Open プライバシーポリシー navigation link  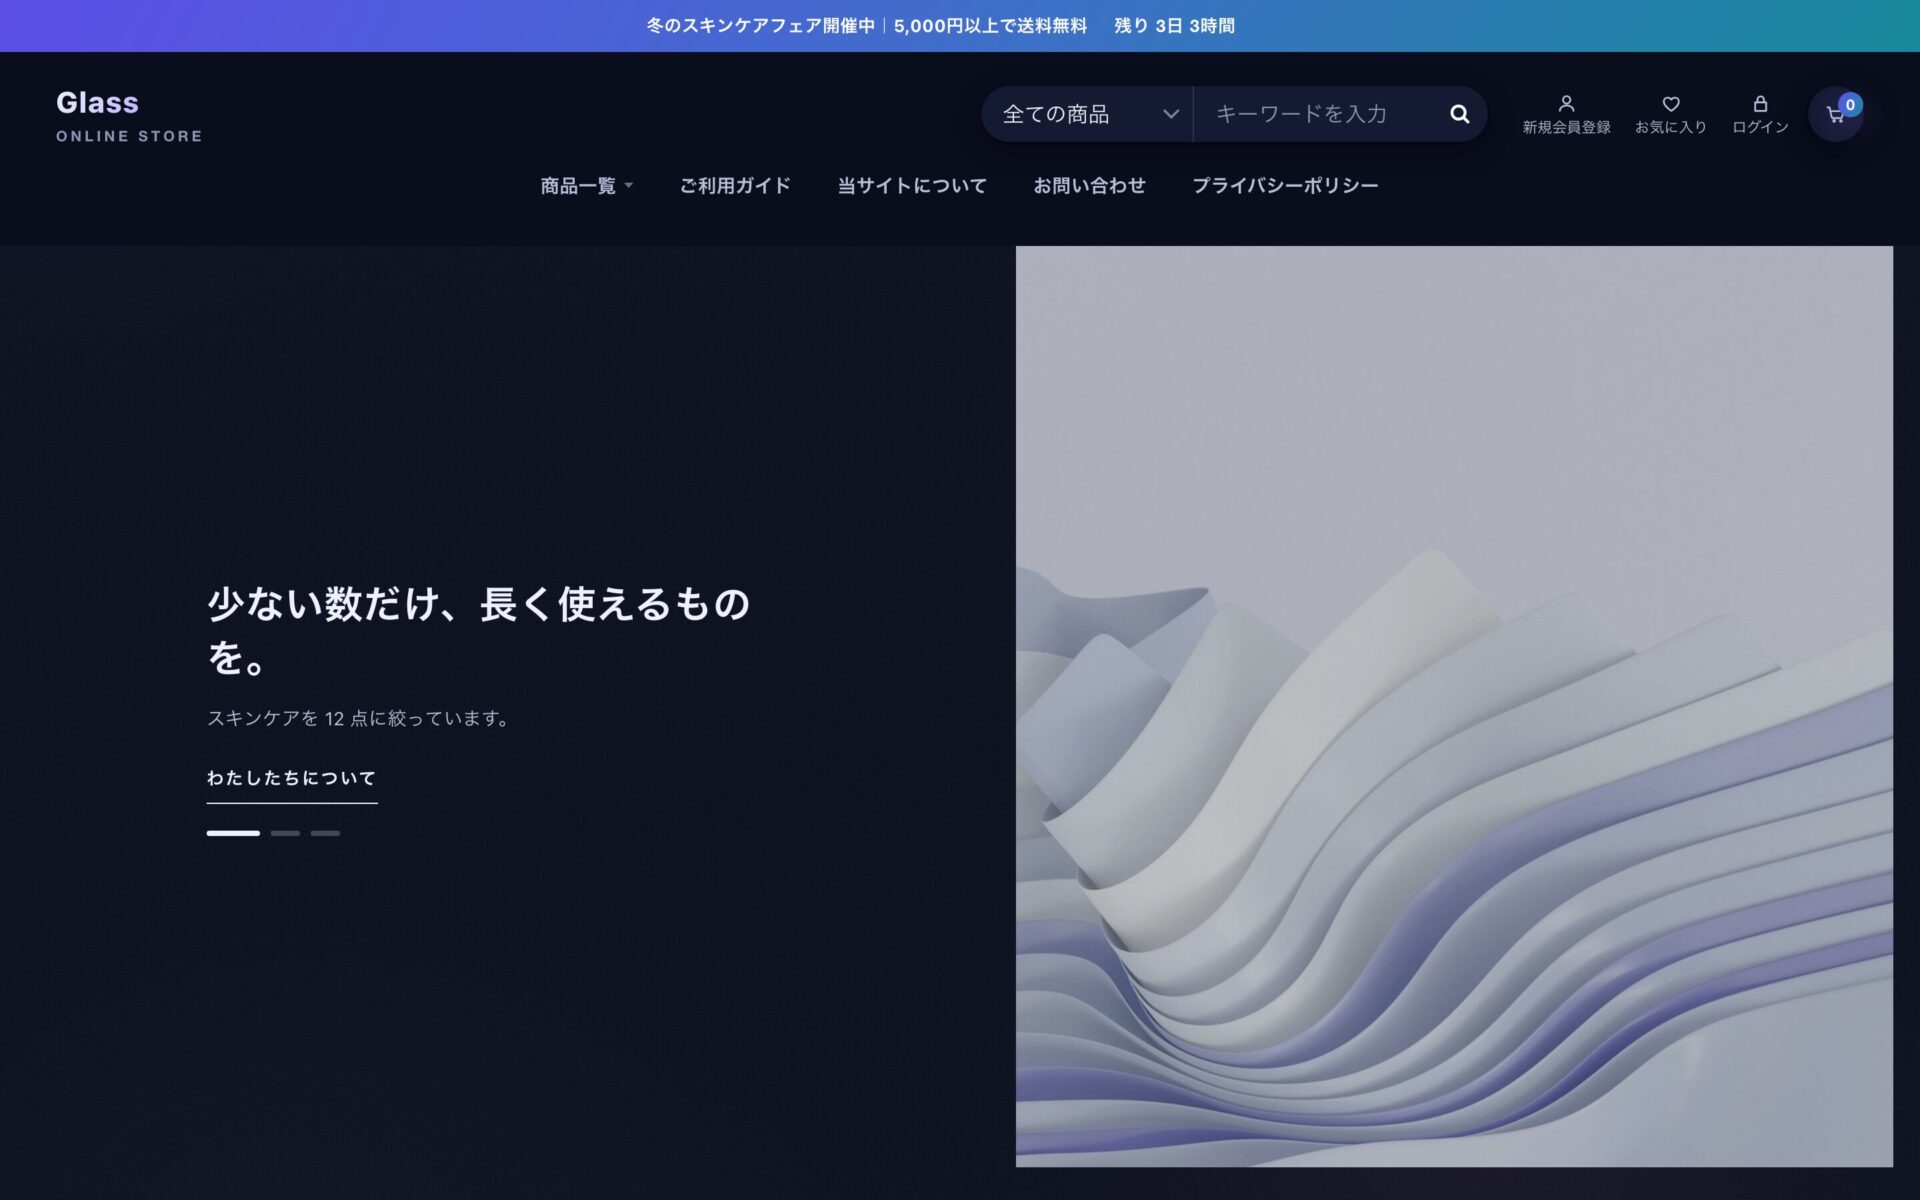(x=1285, y=186)
